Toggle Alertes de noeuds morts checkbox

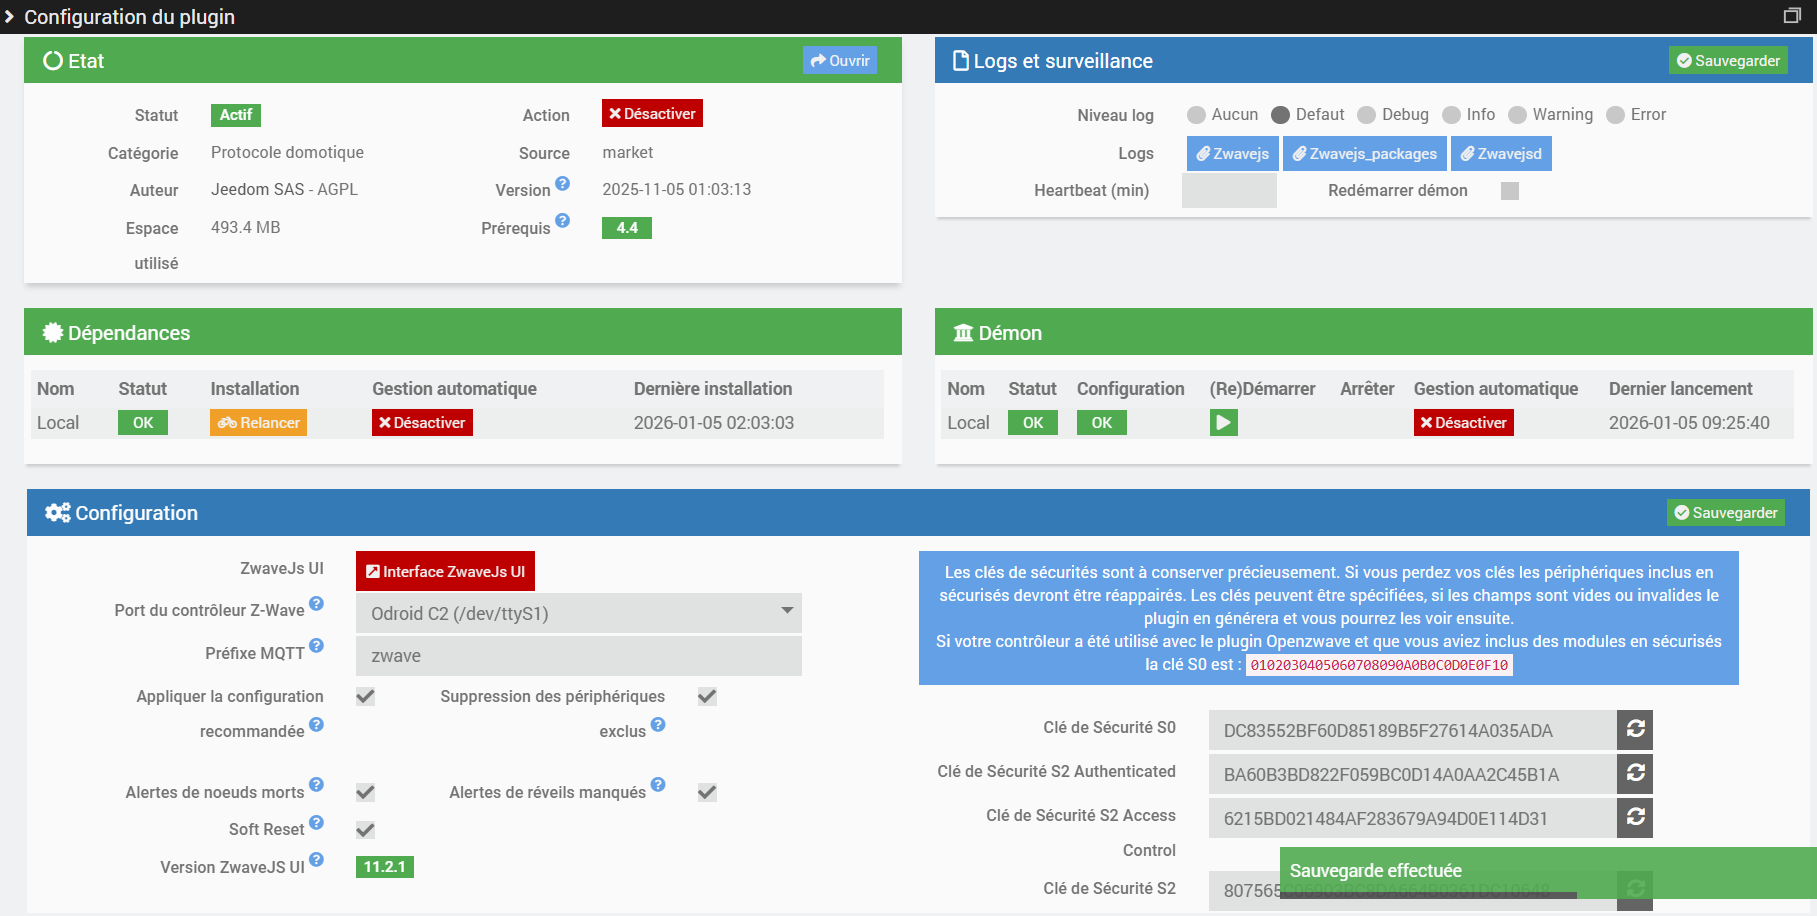coord(366,792)
